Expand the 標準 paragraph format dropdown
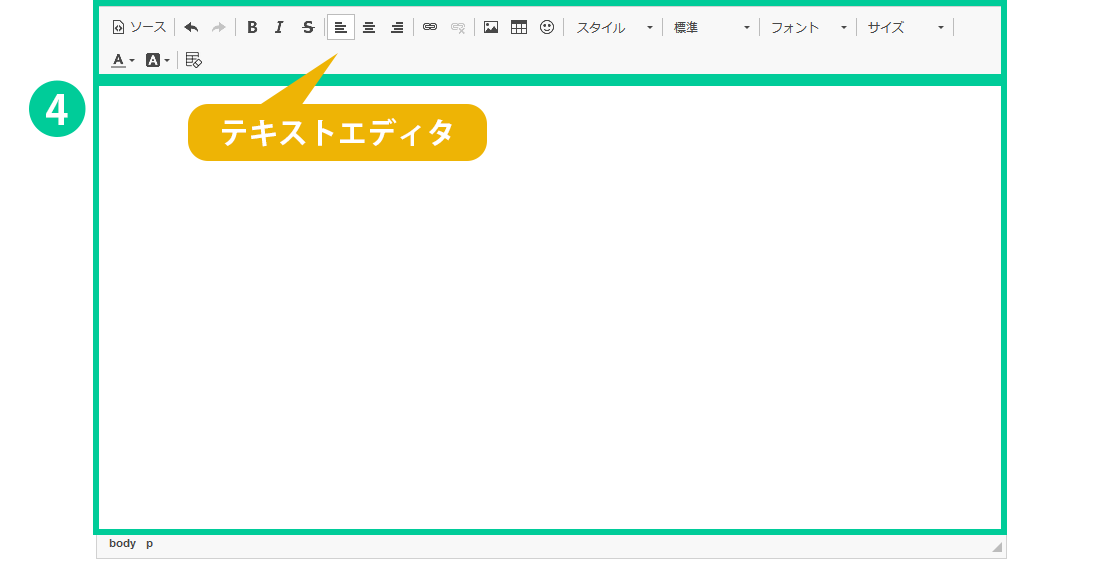Image resolution: width=1100 pixels, height=564 pixels. 711,27
